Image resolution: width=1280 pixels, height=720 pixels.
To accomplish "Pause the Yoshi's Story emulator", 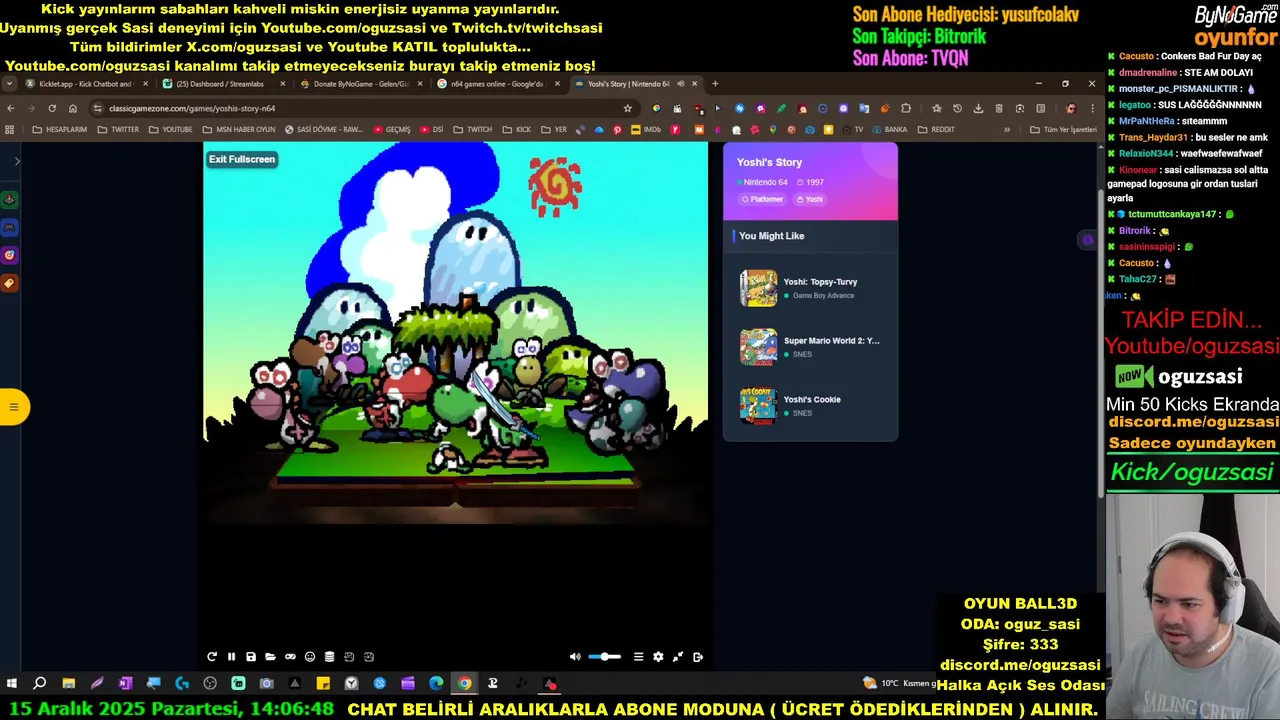I will click(231, 657).
